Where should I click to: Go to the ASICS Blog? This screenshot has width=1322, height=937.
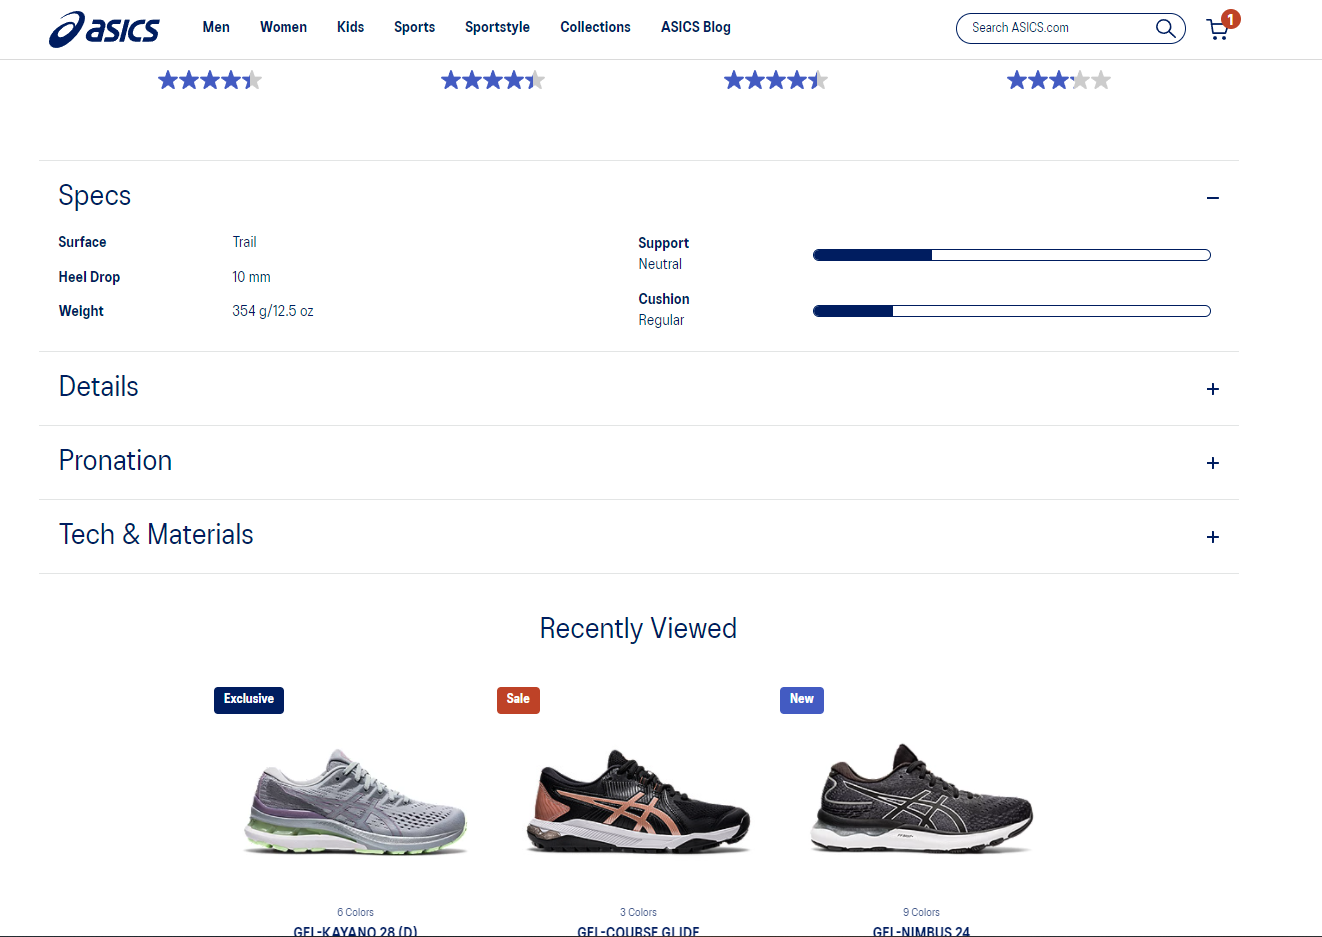click(x=696, y=27)
